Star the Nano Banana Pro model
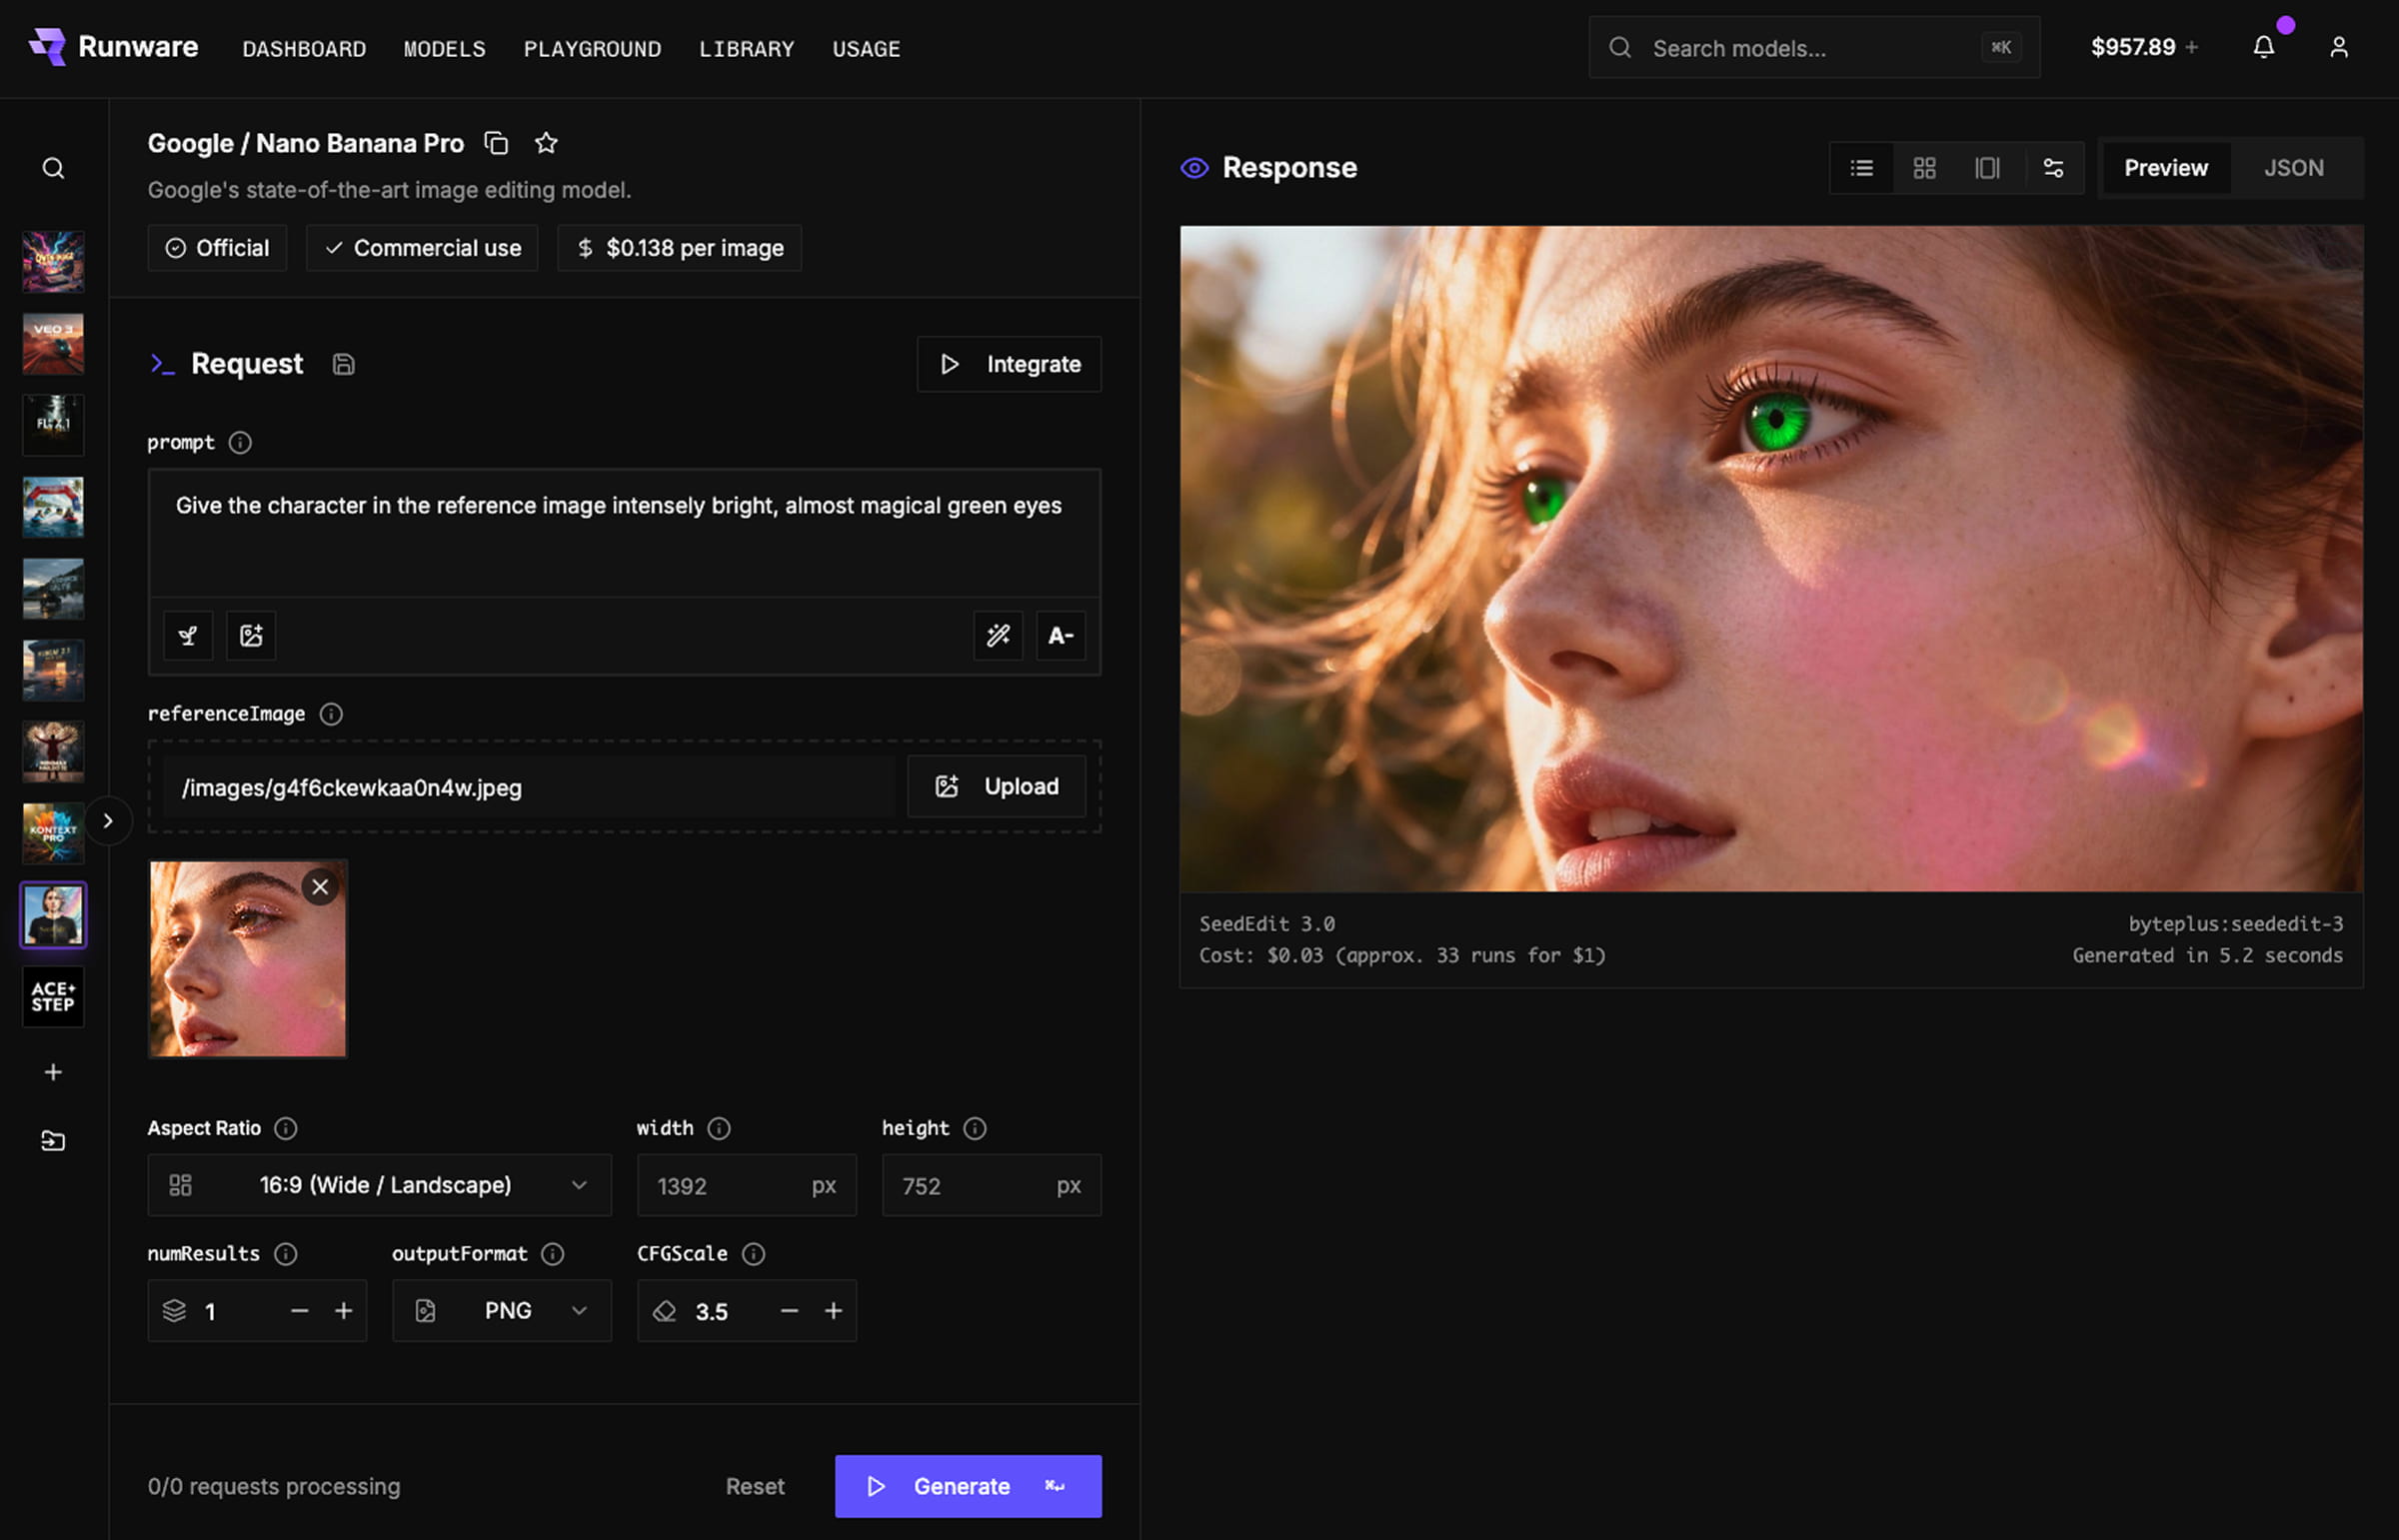 pyautogui.click(x=546, y=142)
